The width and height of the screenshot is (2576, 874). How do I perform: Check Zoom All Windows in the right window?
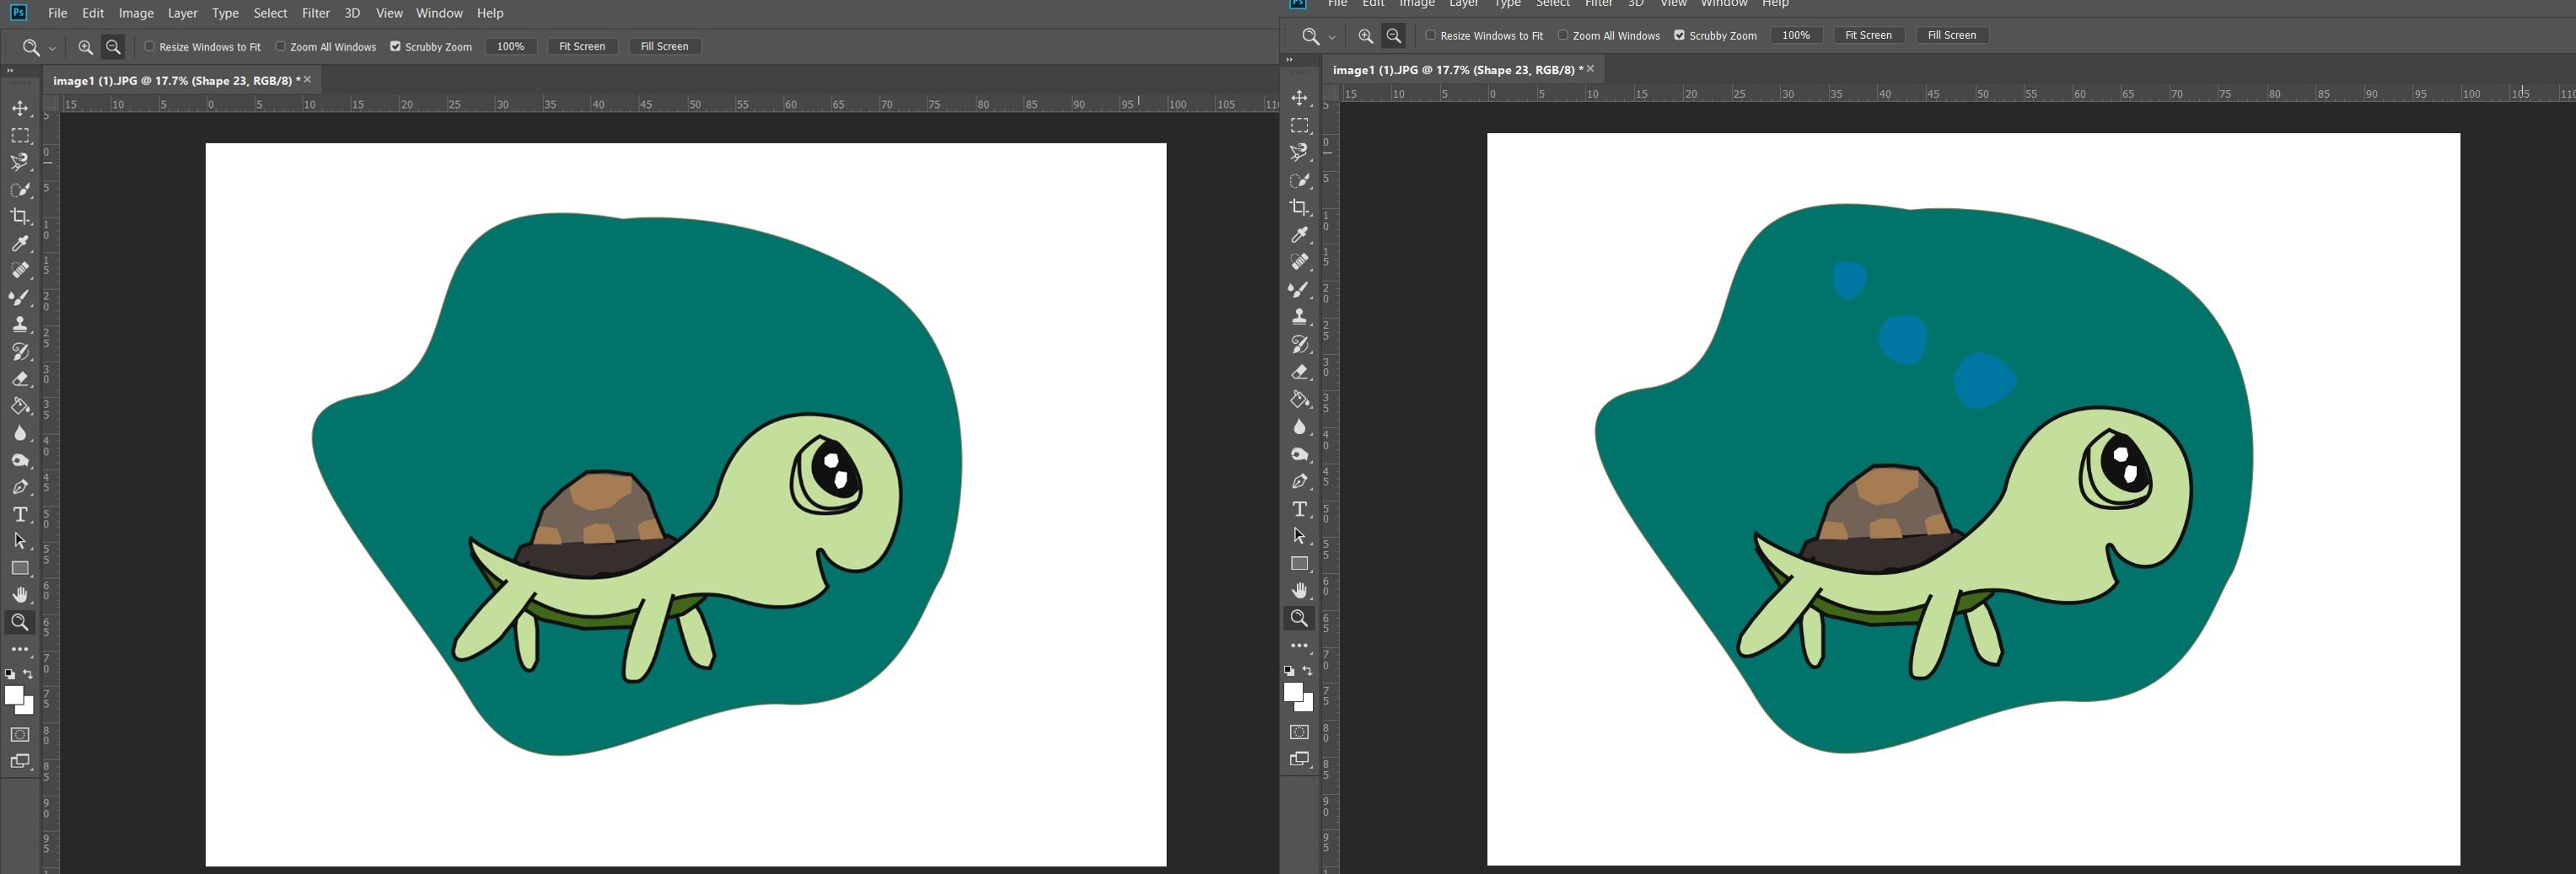click(x=1562, y=35)
